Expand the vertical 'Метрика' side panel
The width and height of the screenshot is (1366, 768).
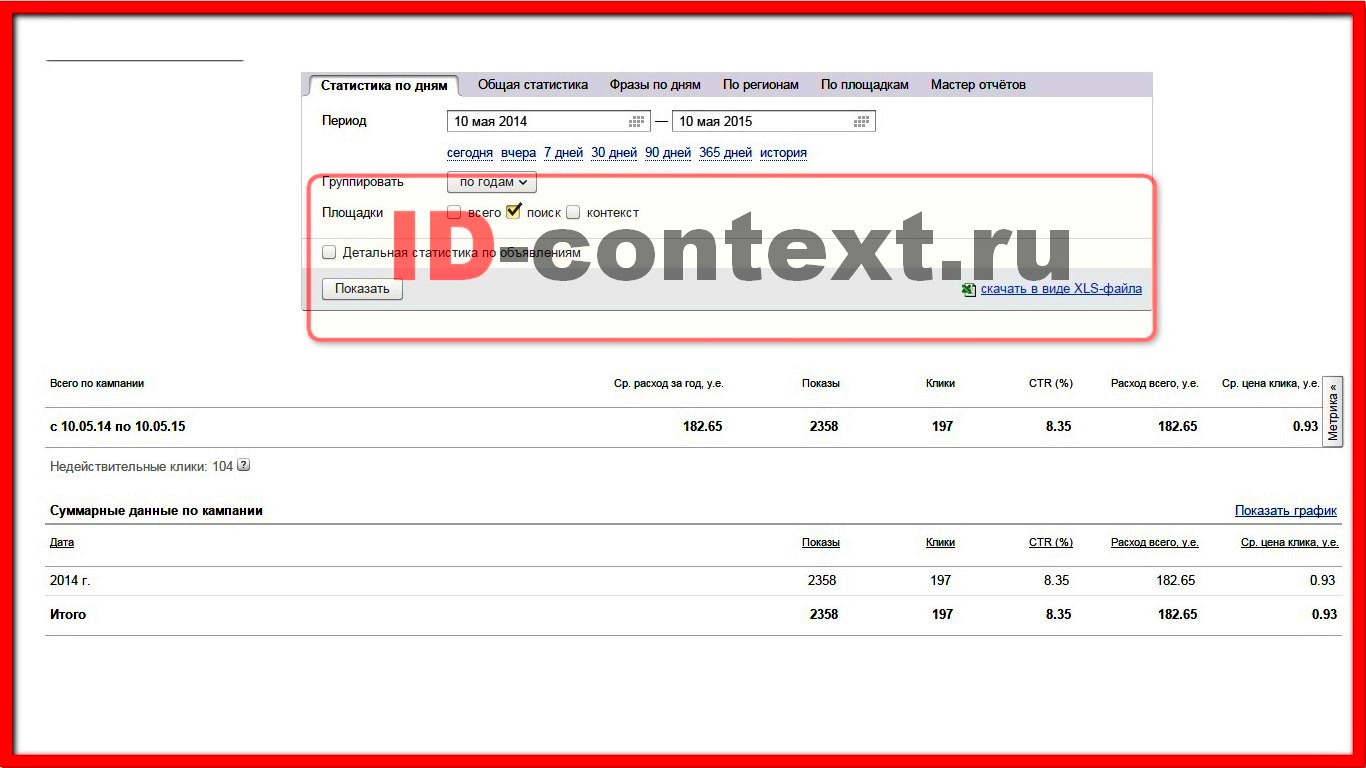coord(1332,412)
